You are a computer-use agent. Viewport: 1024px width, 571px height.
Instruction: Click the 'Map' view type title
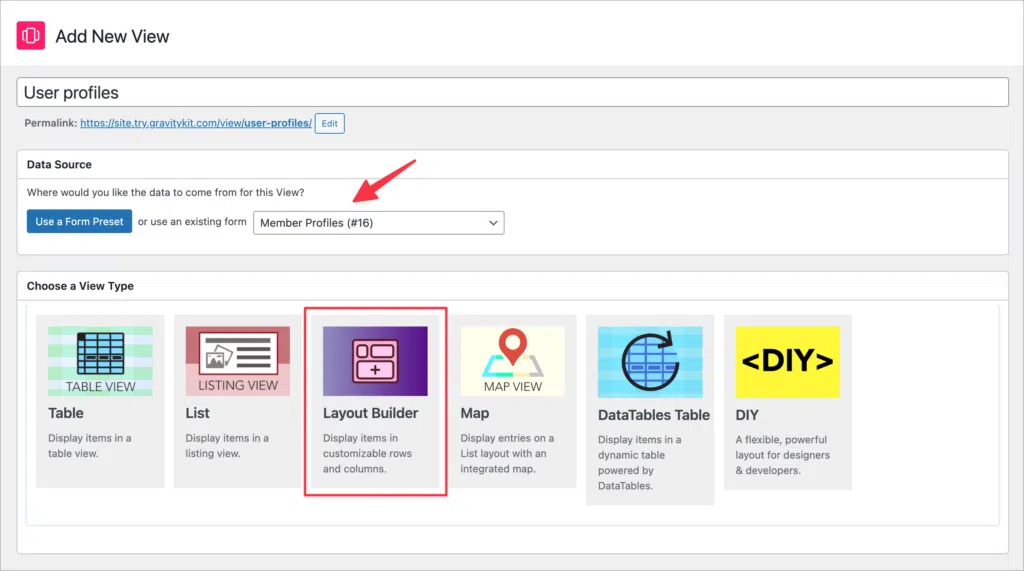[475, 413]
